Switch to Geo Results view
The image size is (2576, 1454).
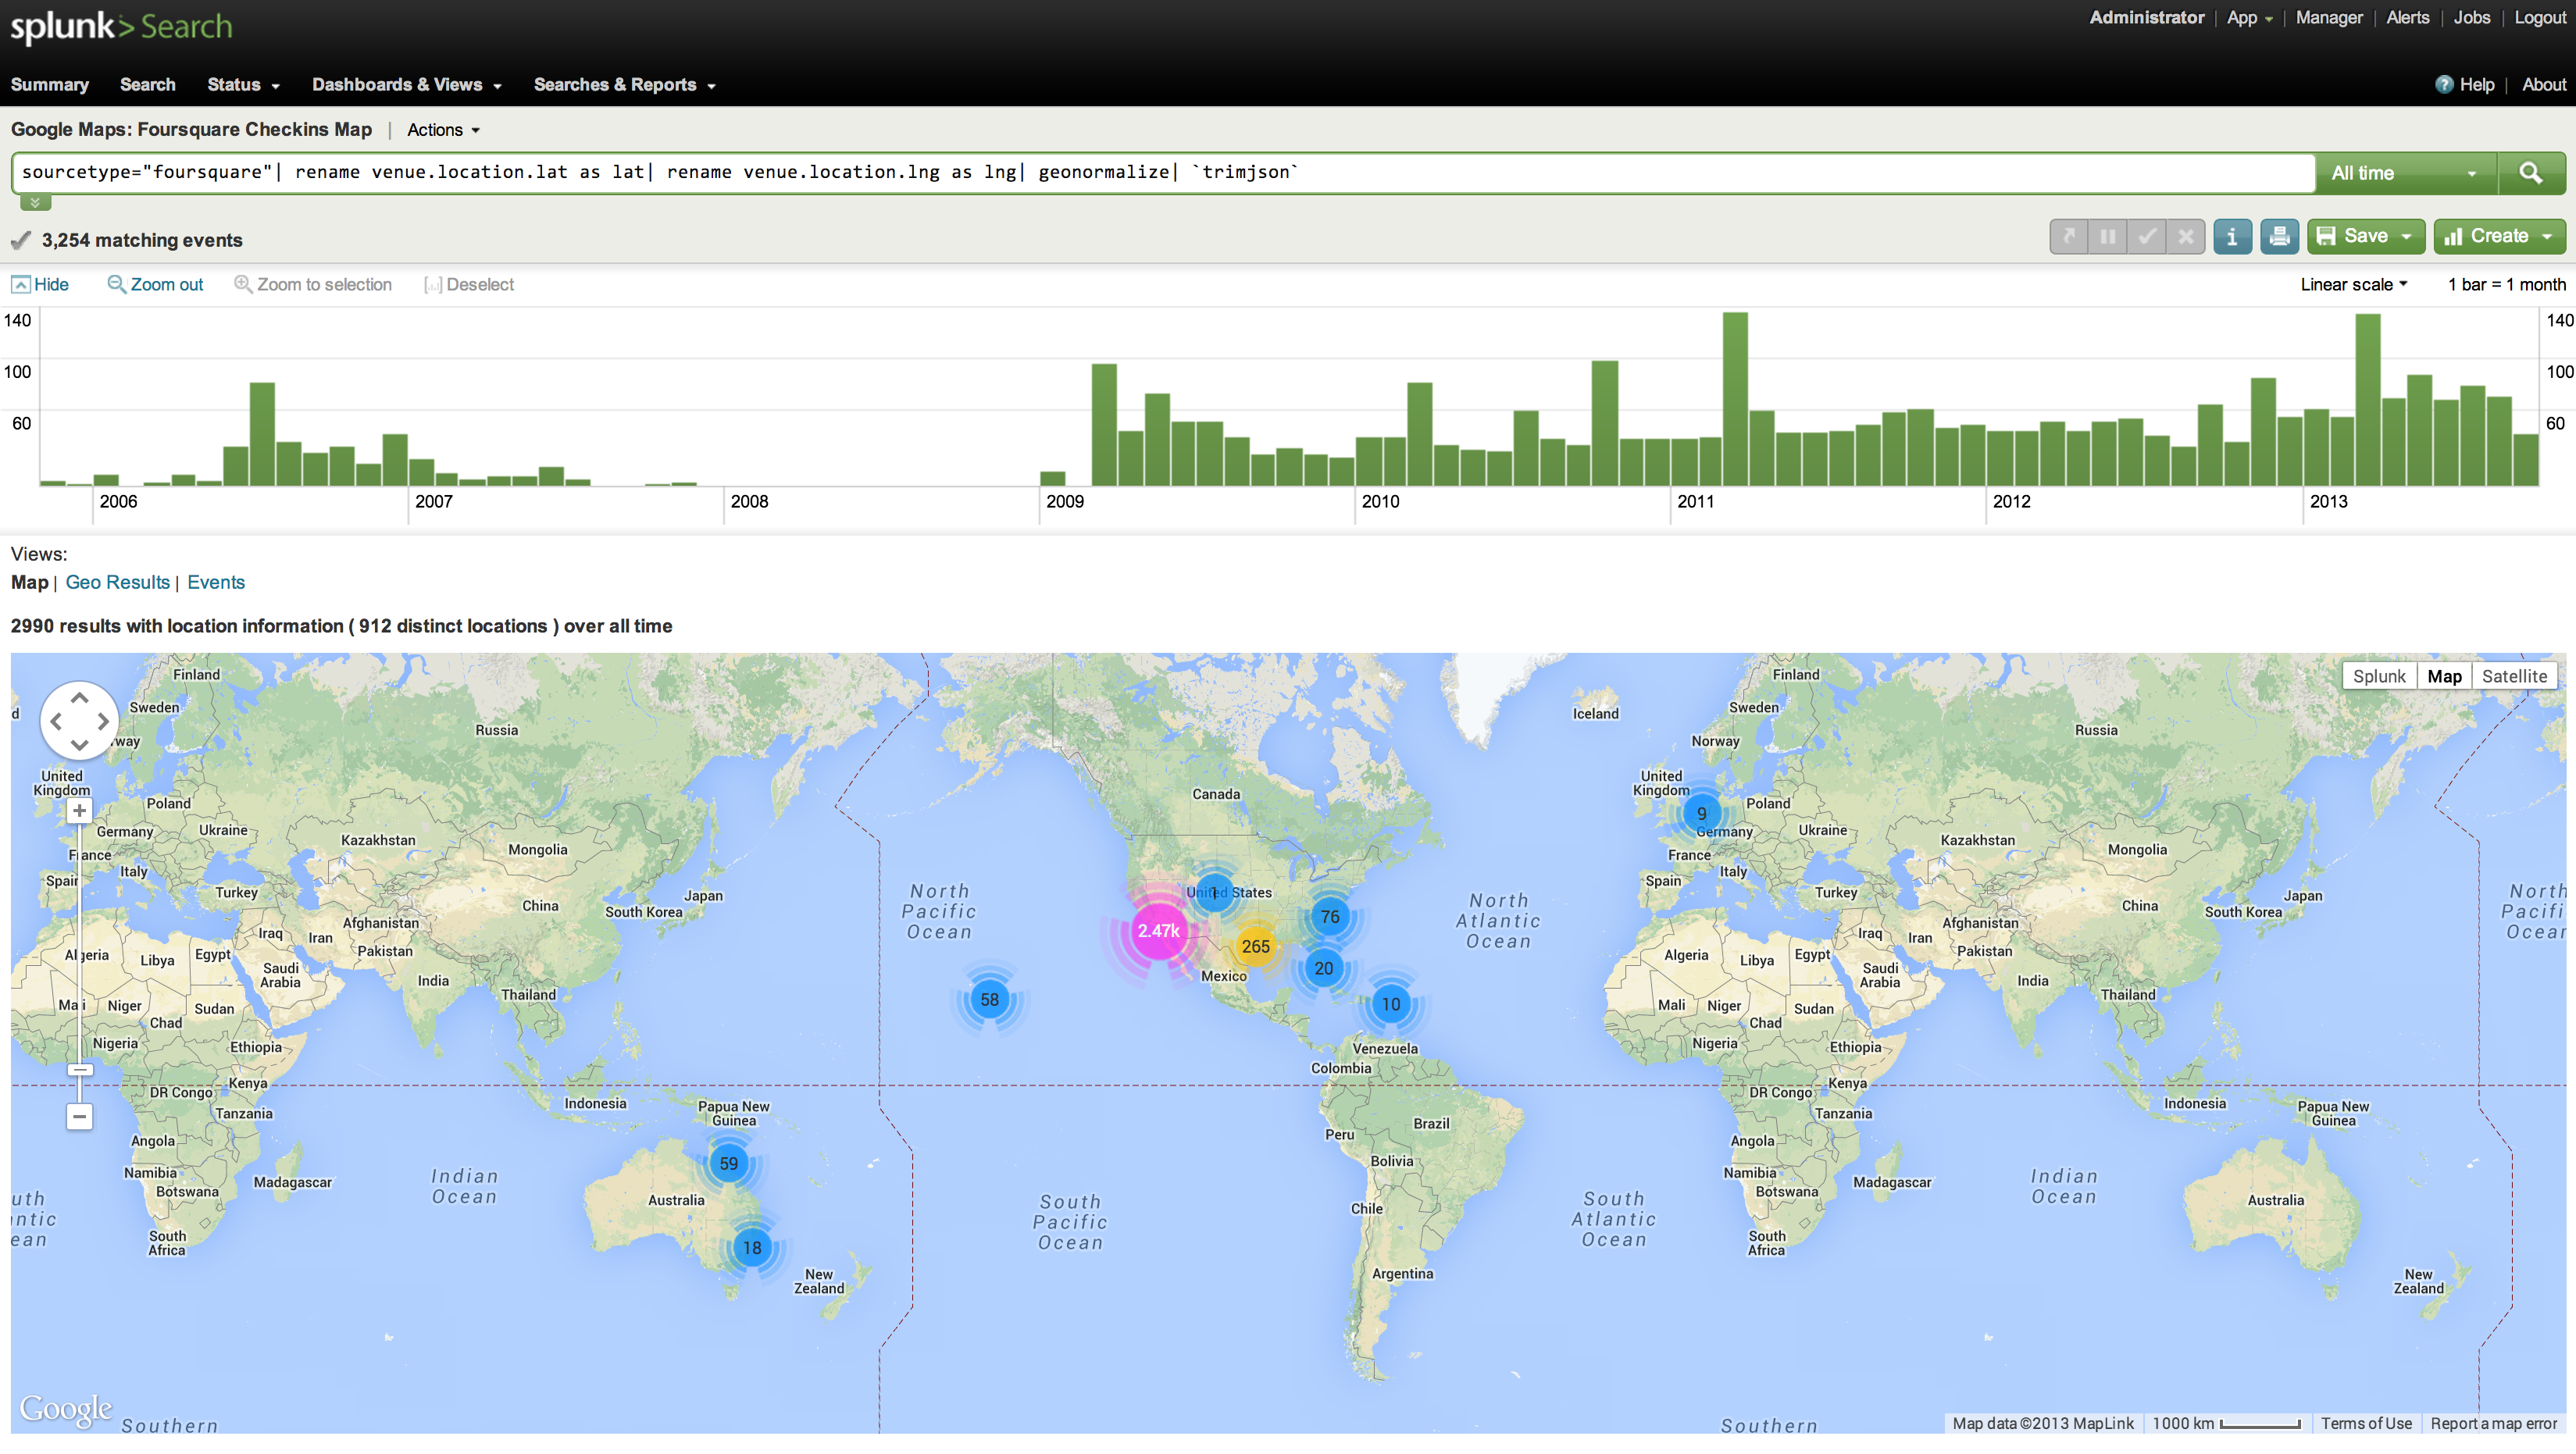coord(117,583)
